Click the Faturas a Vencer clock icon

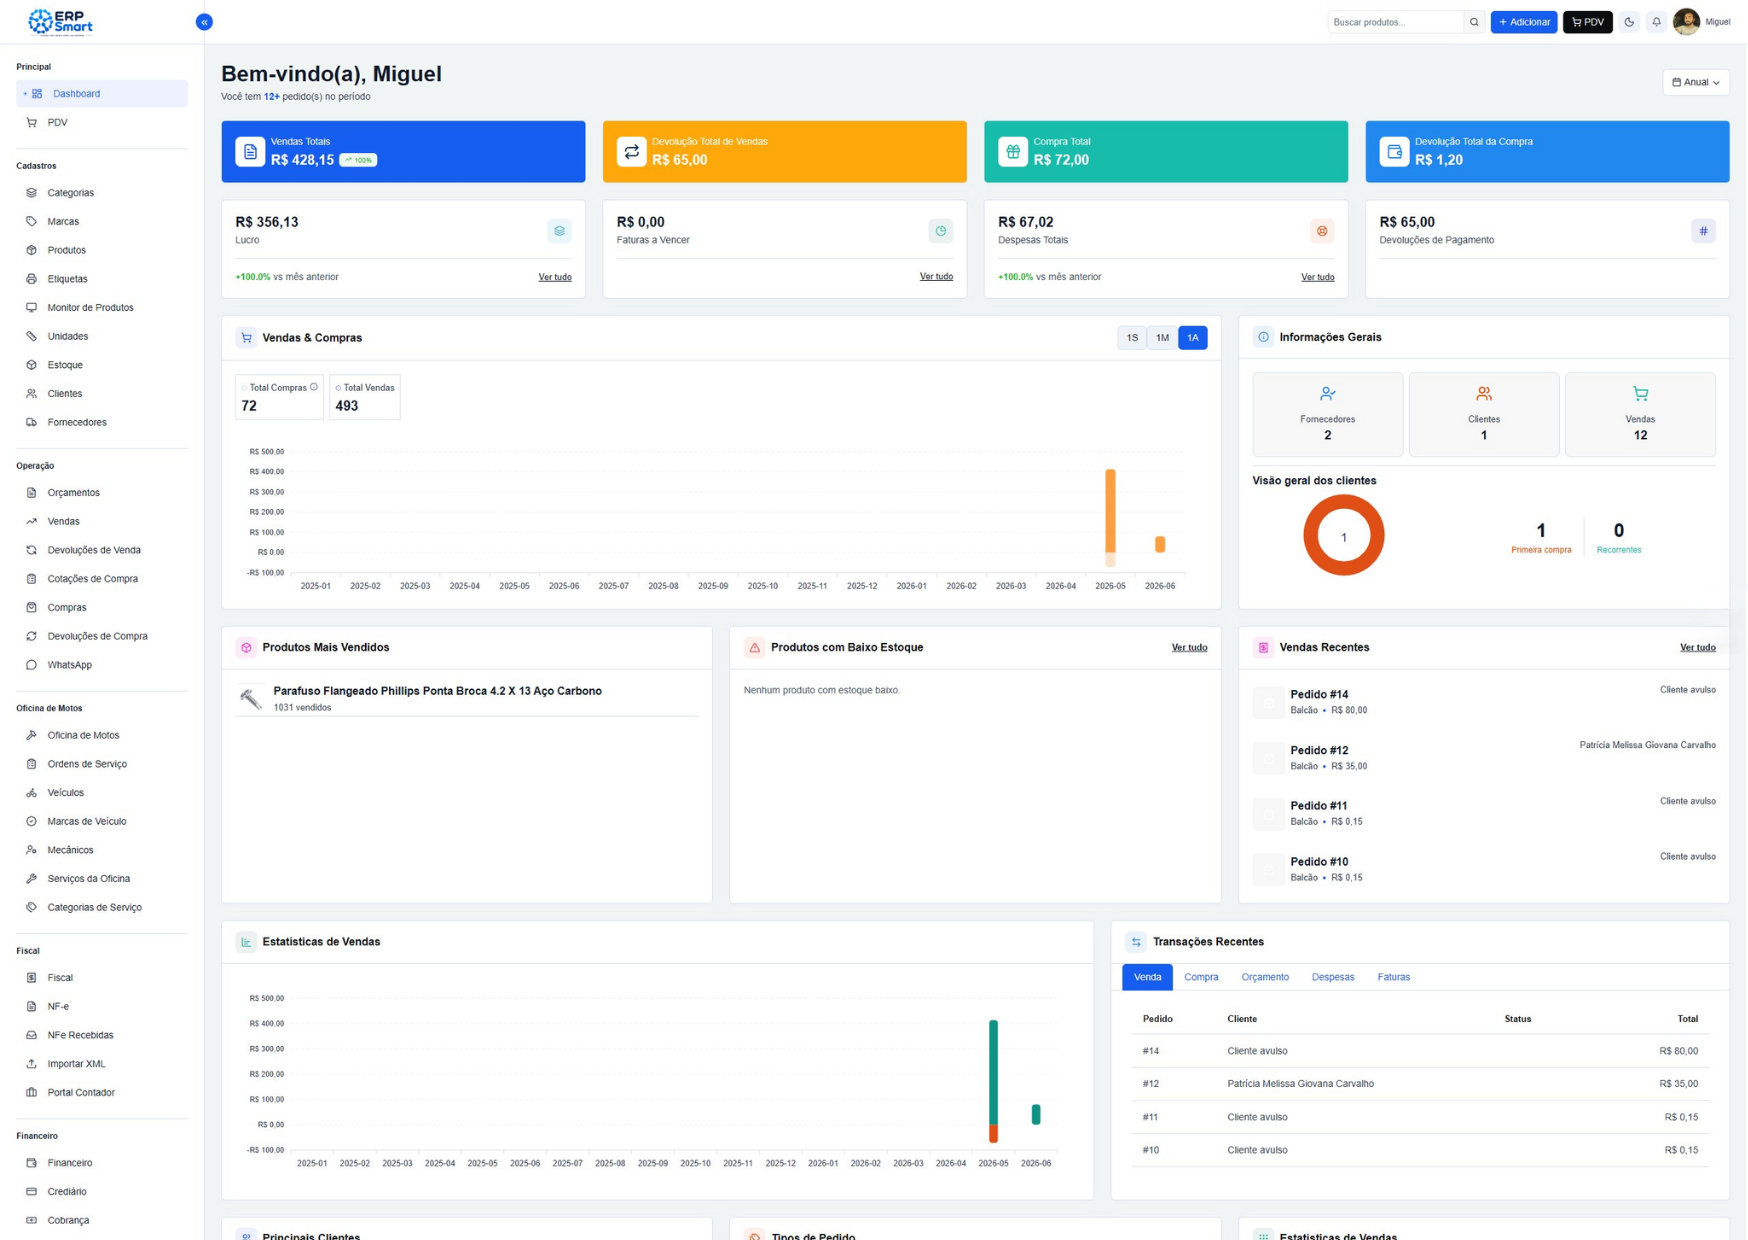(940, 231)
